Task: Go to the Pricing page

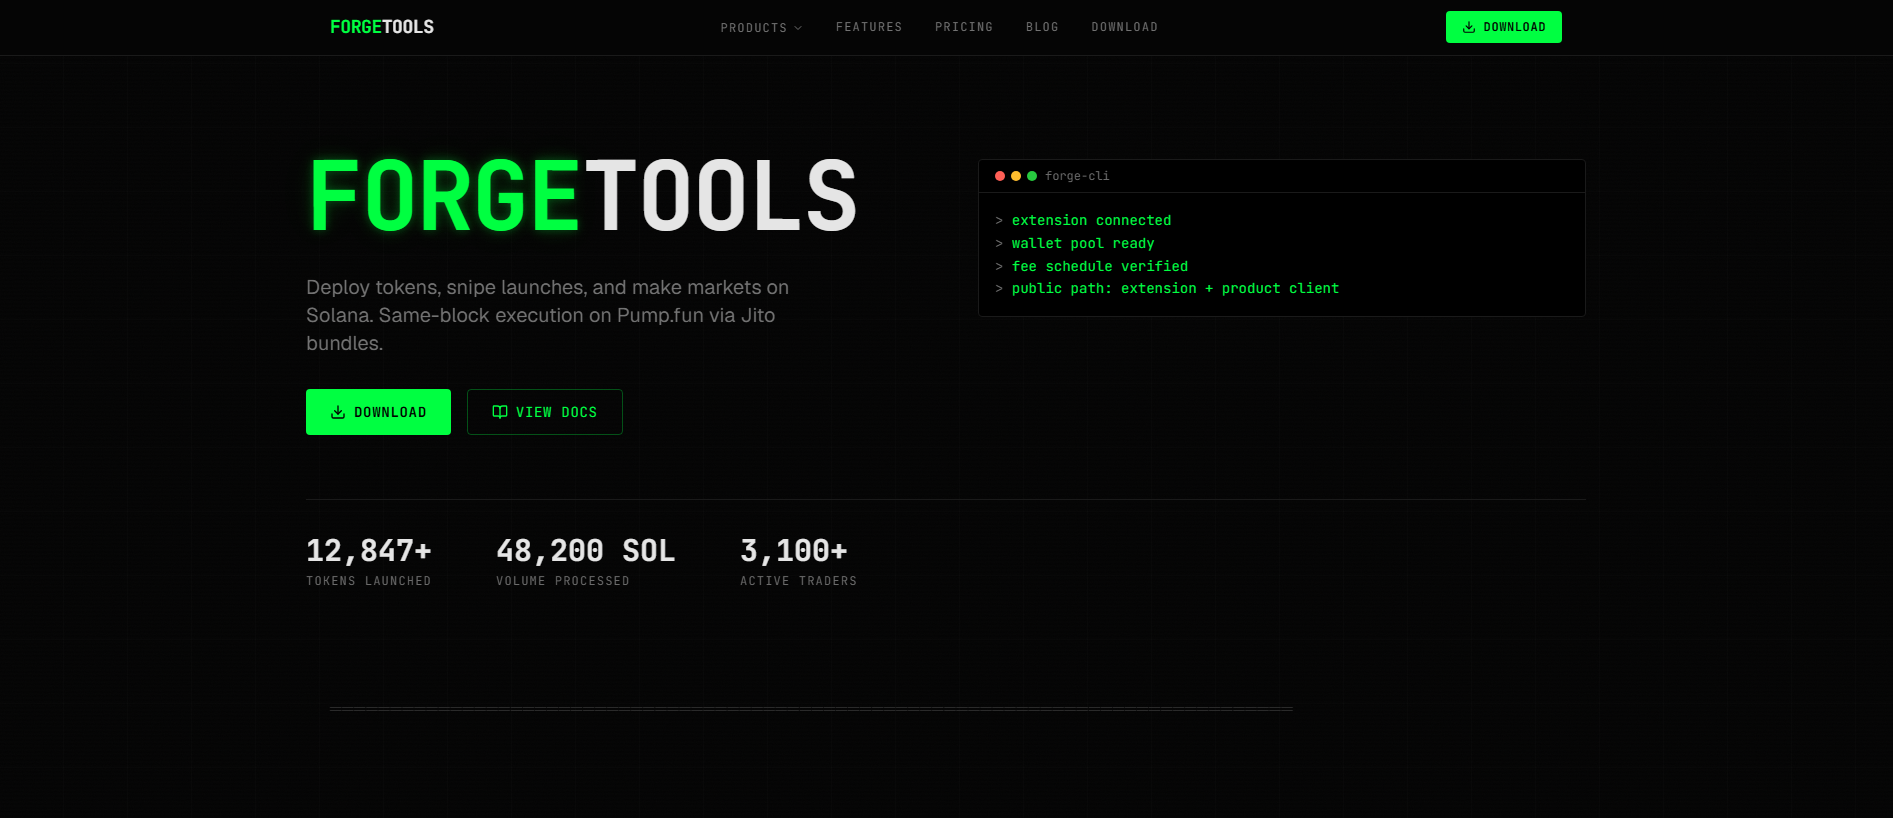Action: click(x=964, y=27)
